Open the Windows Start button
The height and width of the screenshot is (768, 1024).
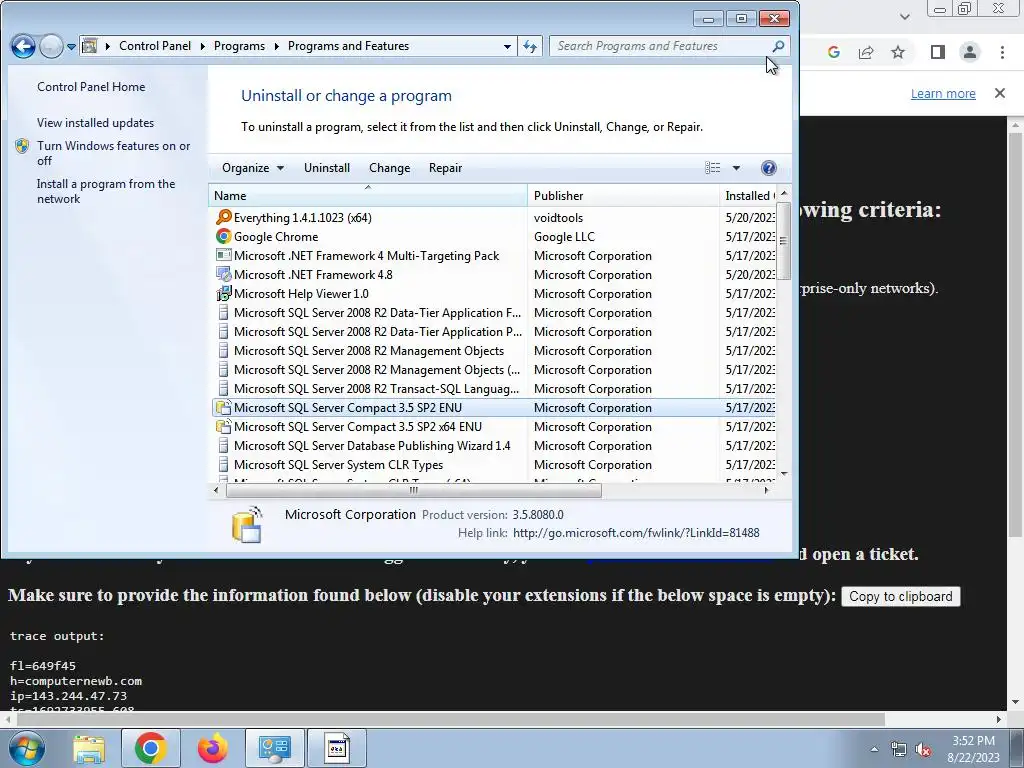(26, 748)
